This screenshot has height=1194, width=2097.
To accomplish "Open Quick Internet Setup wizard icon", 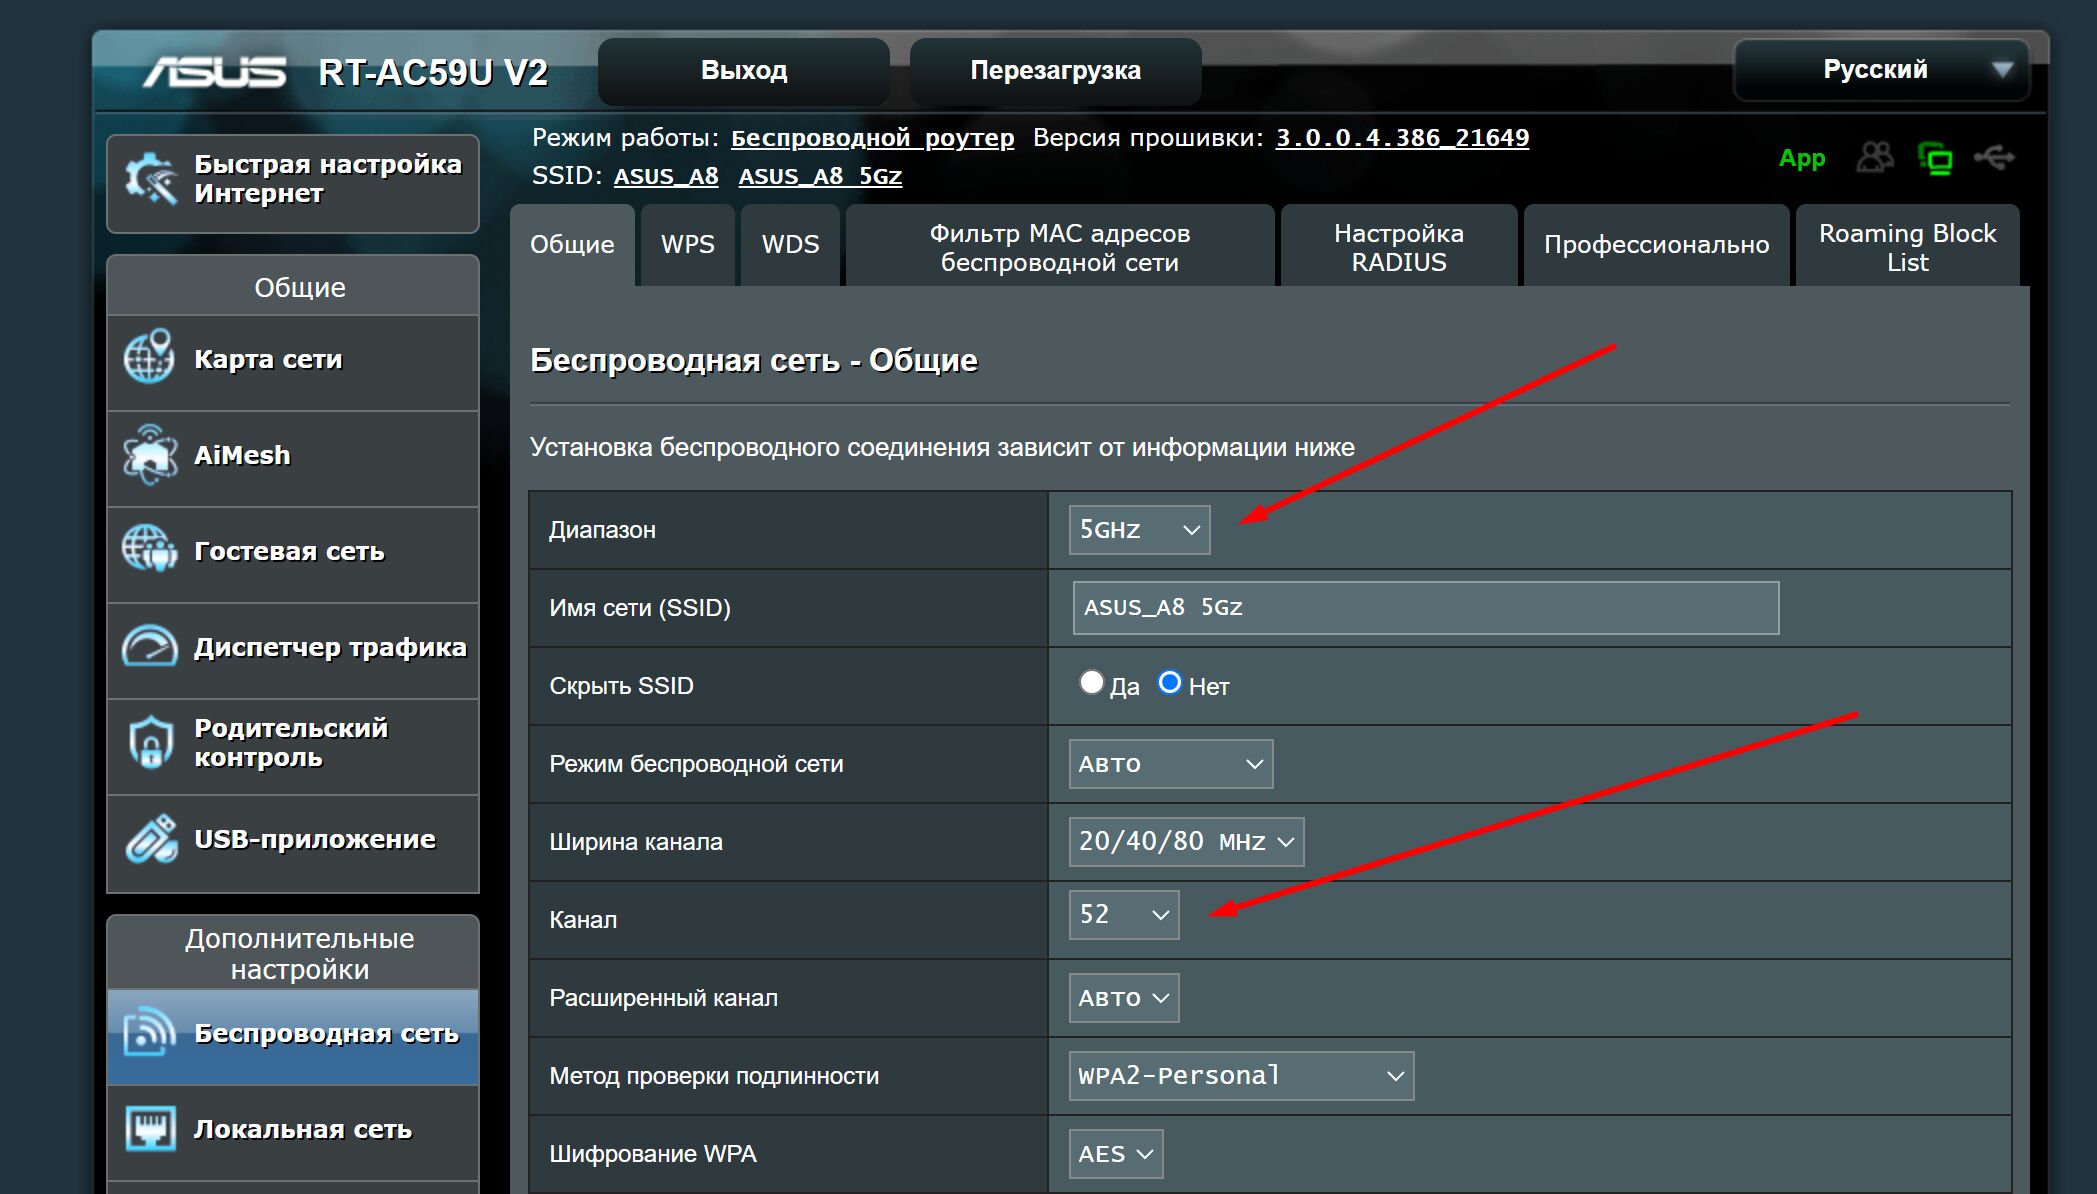I will tap(149, 181).
